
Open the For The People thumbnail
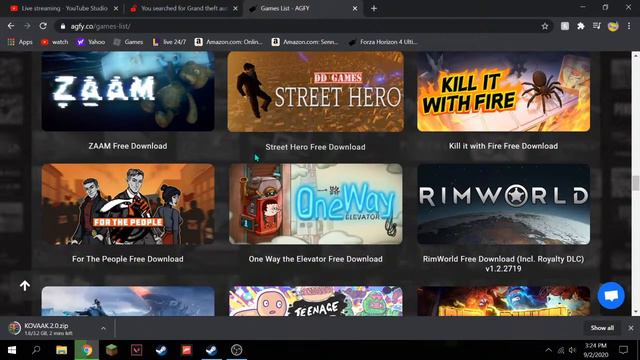[128, 204]
